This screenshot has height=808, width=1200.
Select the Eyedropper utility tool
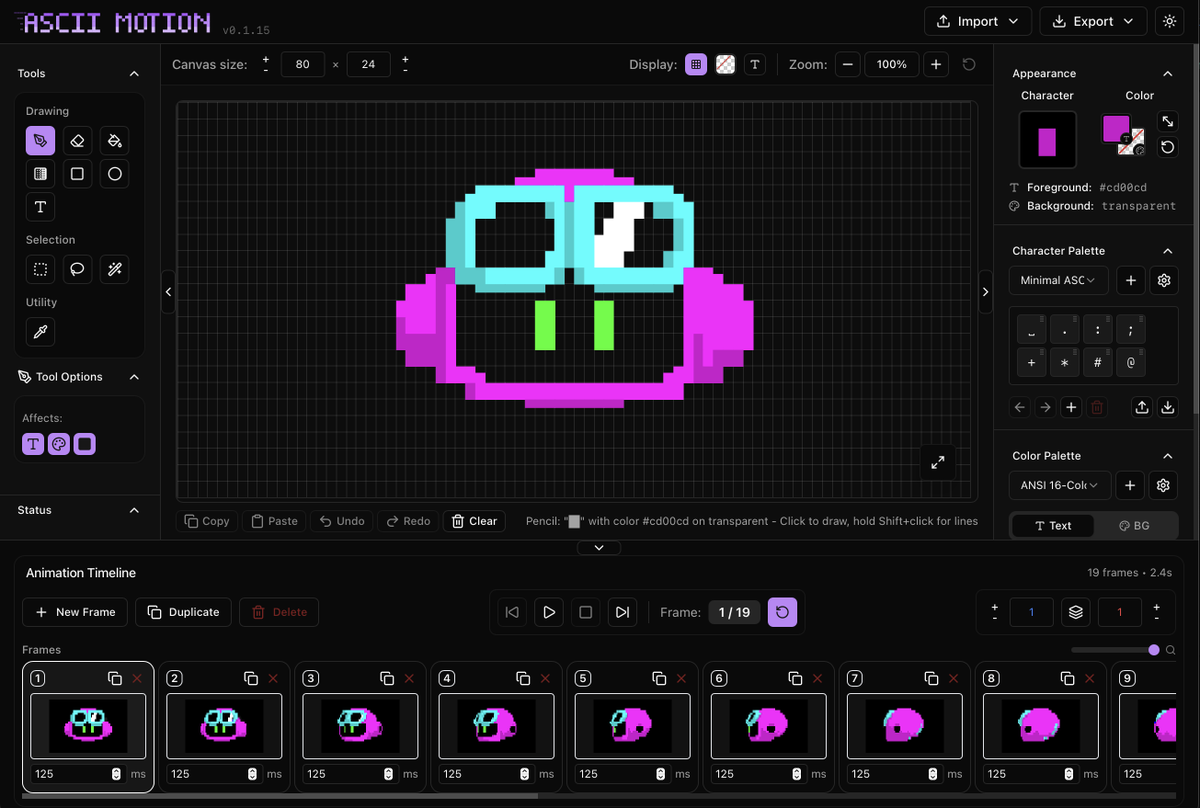(x=40, y=331)
